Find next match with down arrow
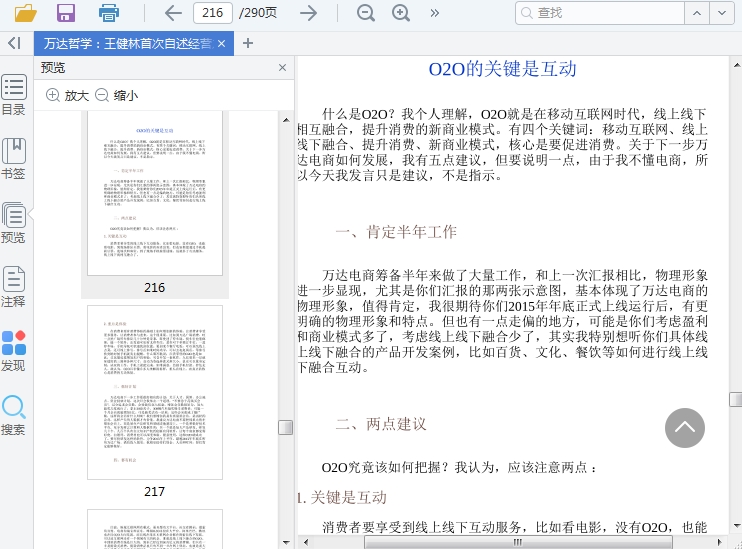The height and width of the screenshot is (549, 742). point(722,13)
